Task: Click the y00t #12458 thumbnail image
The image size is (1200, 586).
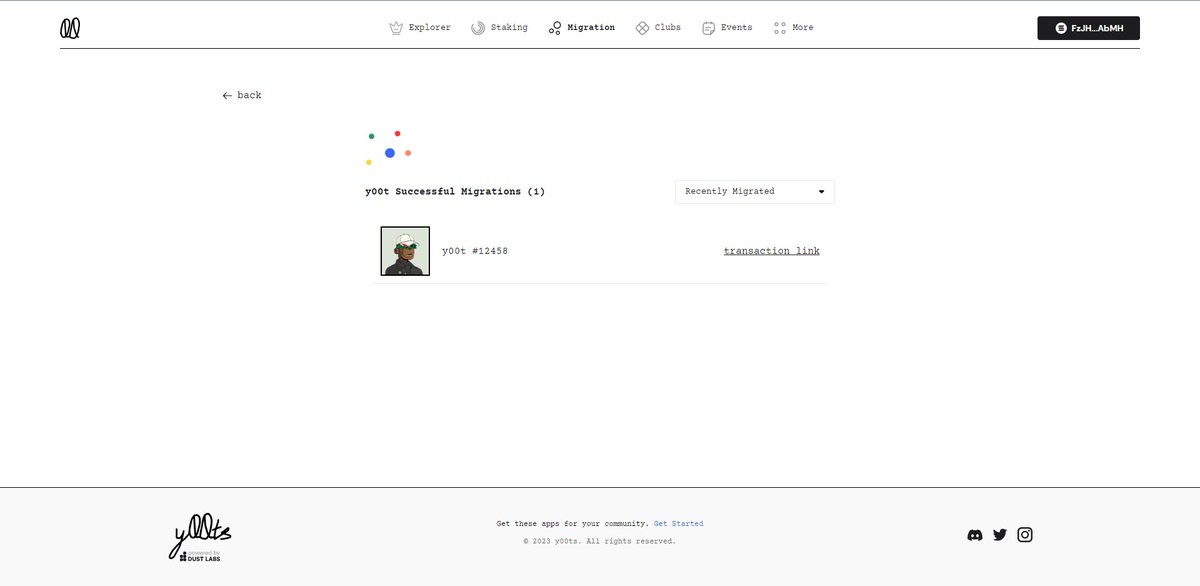Action: (405, 251)
